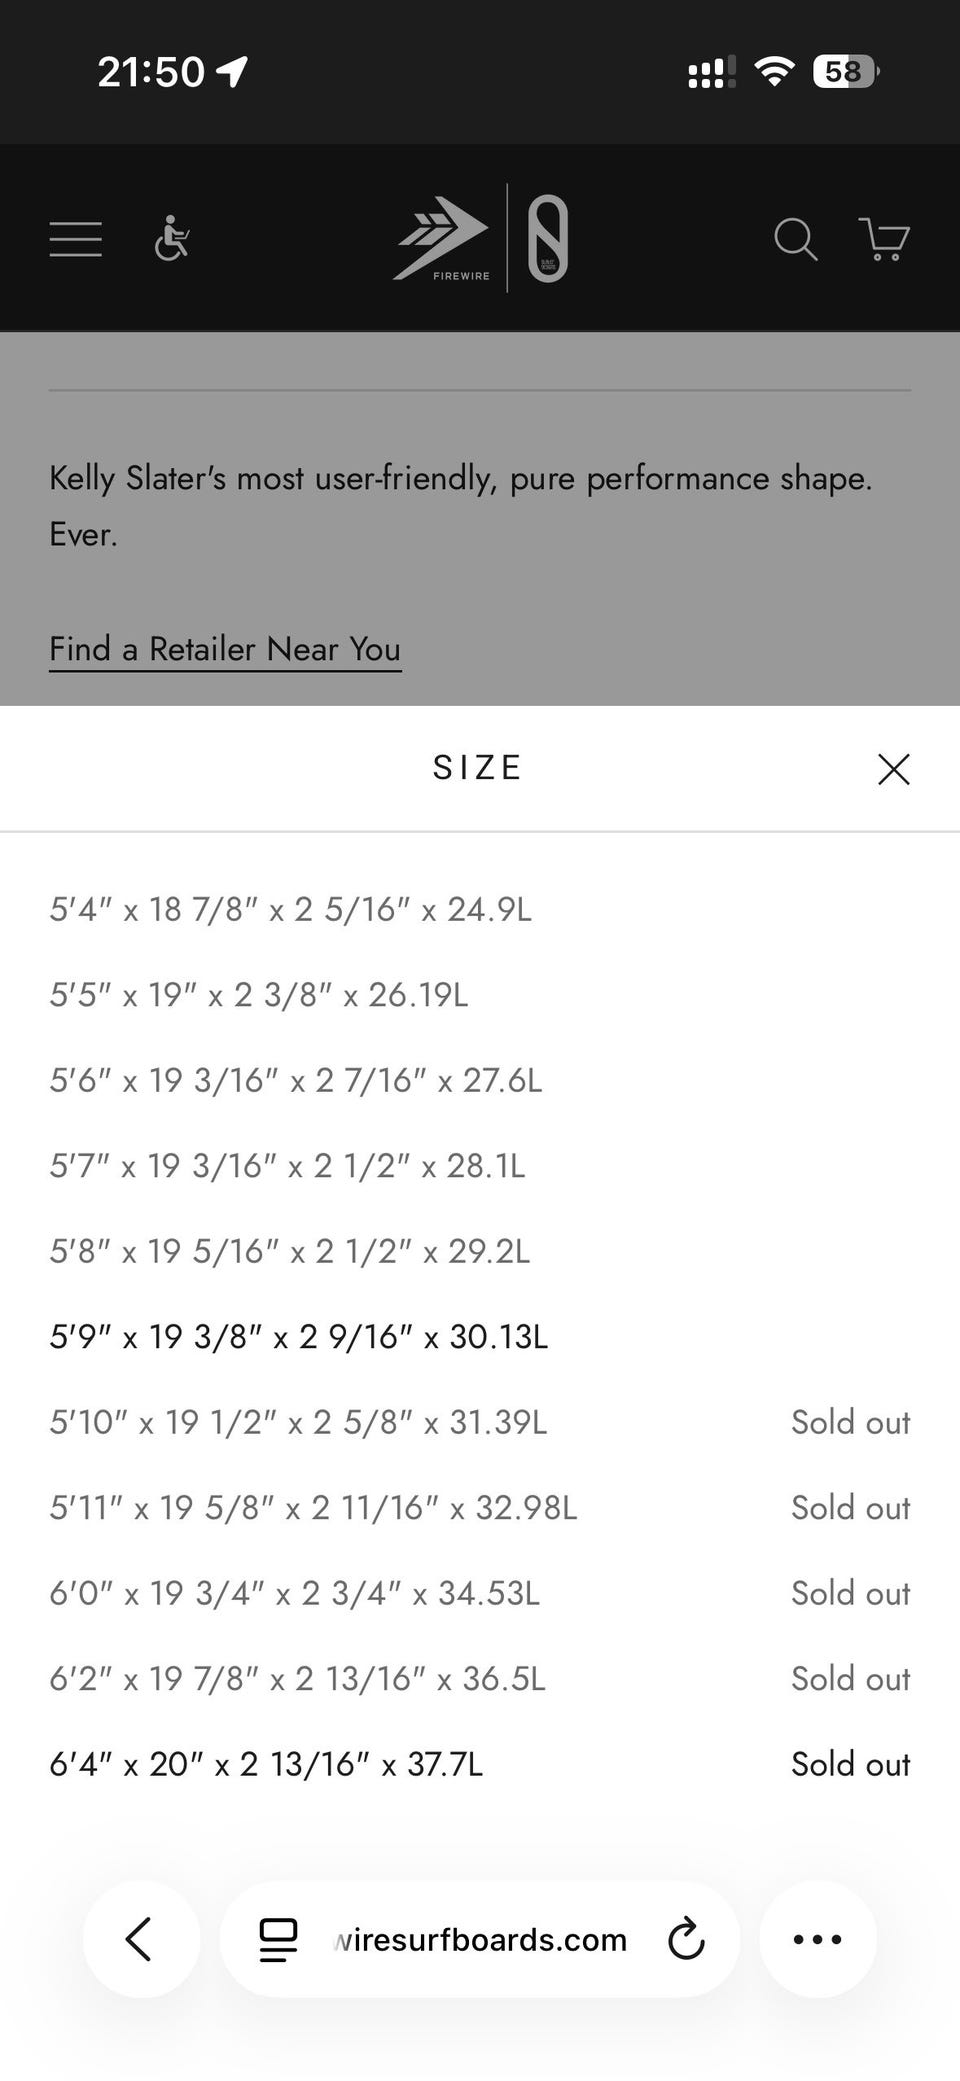Open the search magnifier icon

[796, 239]
